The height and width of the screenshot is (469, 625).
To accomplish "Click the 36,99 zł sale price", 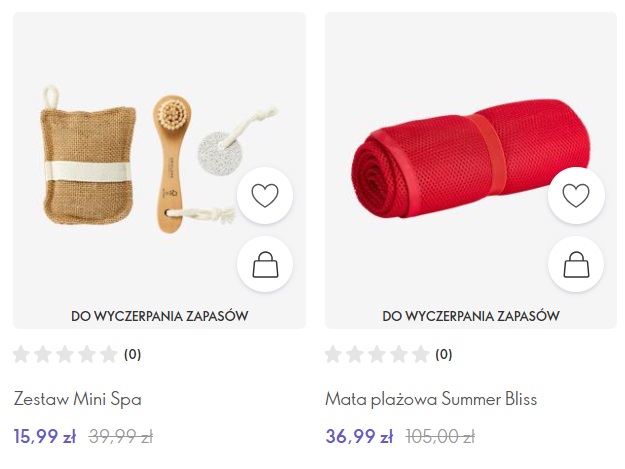I will (x=359, y=436).
